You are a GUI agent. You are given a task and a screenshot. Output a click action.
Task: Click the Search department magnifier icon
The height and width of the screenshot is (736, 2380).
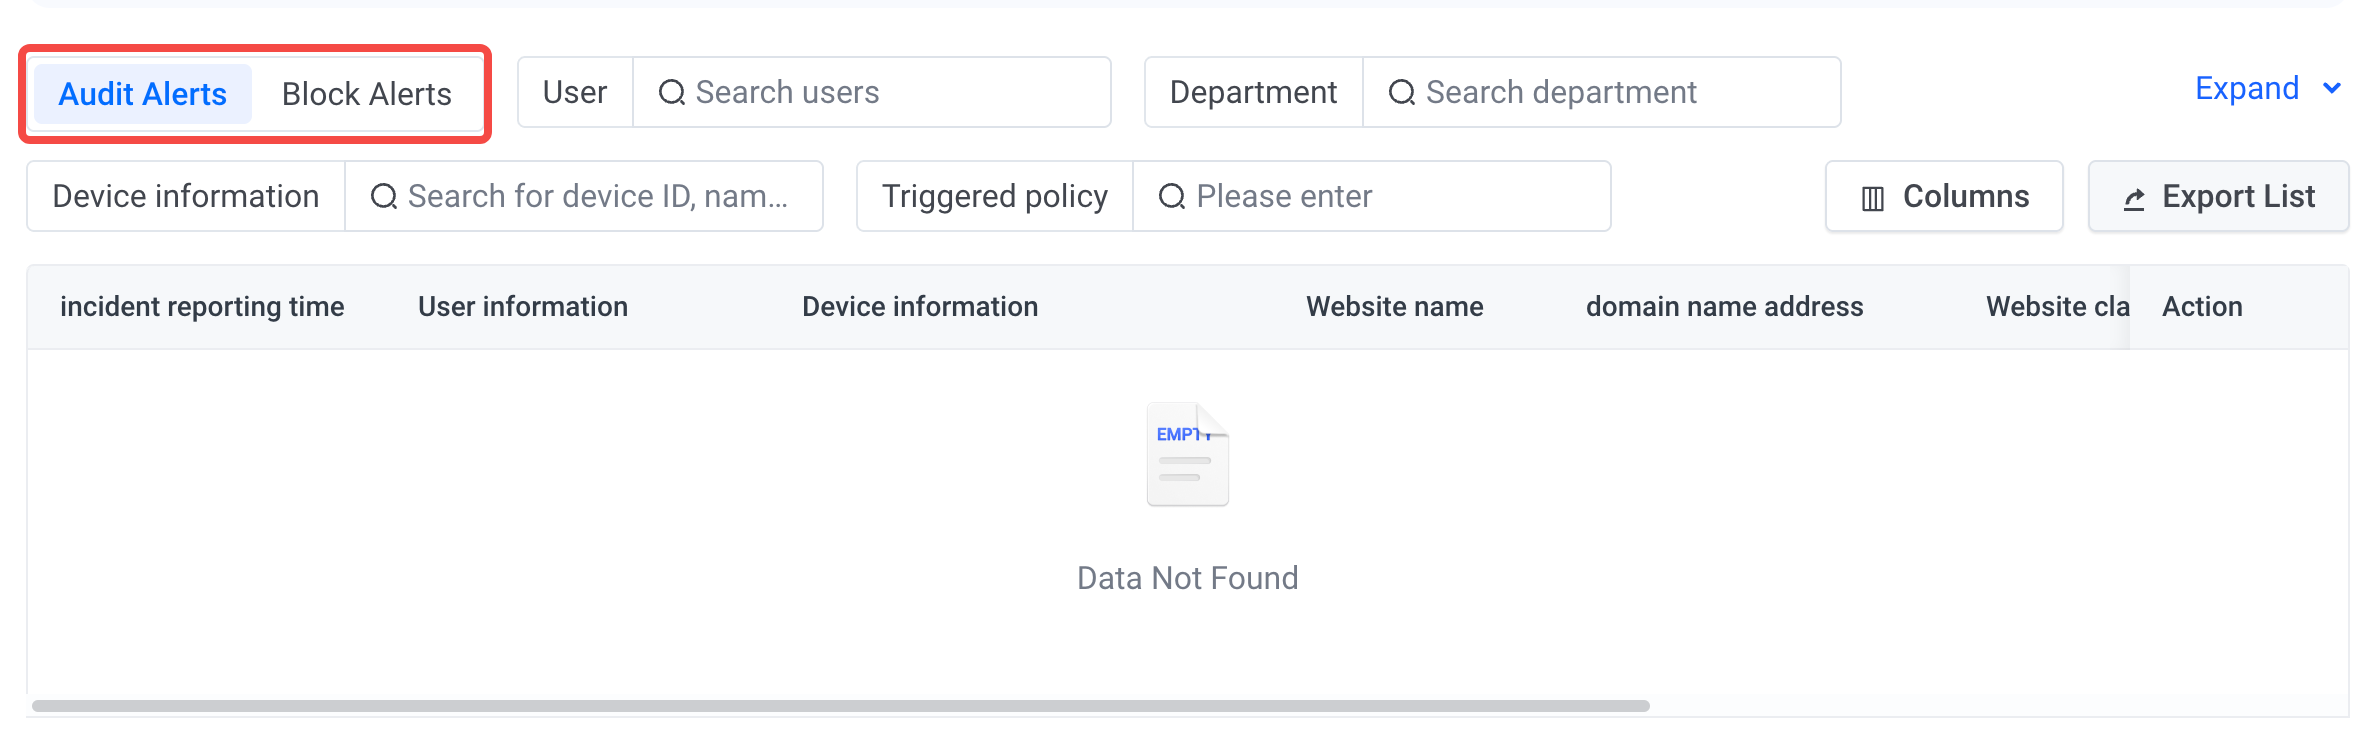[1402, 93]
